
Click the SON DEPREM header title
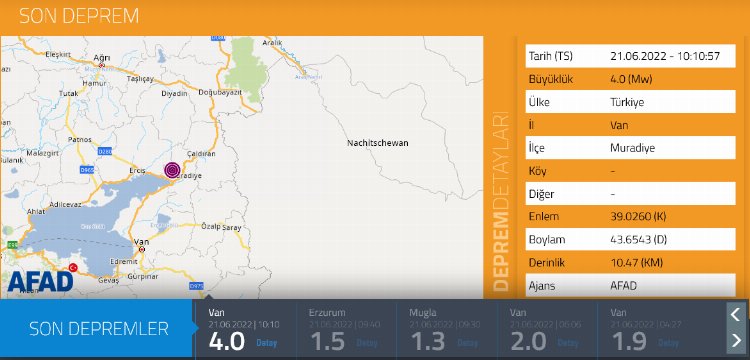point(79,16)
